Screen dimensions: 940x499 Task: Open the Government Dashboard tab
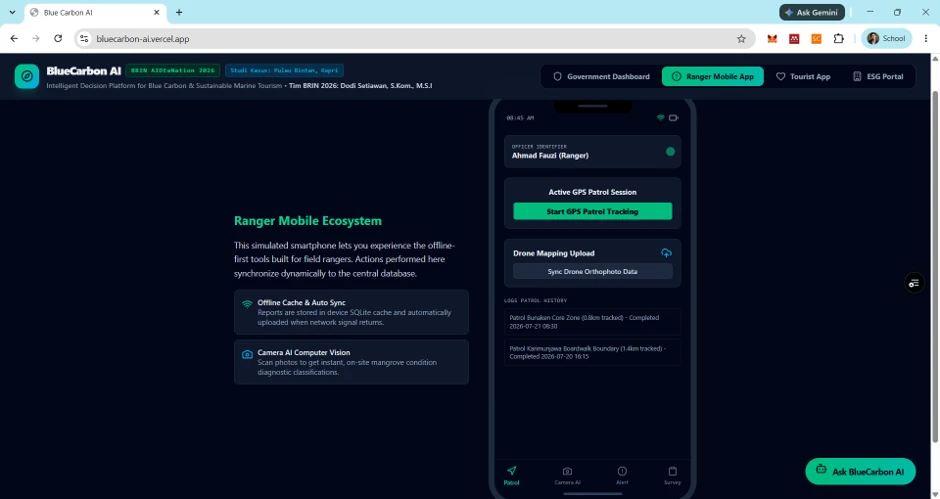(601, 76)
